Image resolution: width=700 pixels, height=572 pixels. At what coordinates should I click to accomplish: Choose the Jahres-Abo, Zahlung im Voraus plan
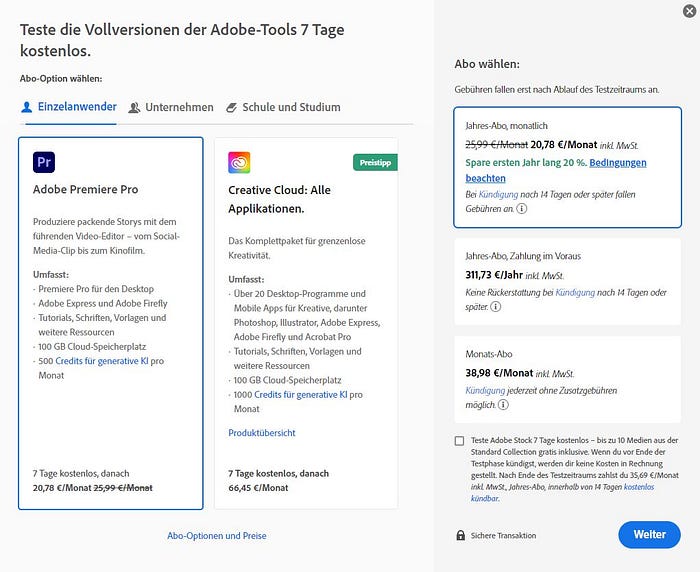click(x=567, y=280)
